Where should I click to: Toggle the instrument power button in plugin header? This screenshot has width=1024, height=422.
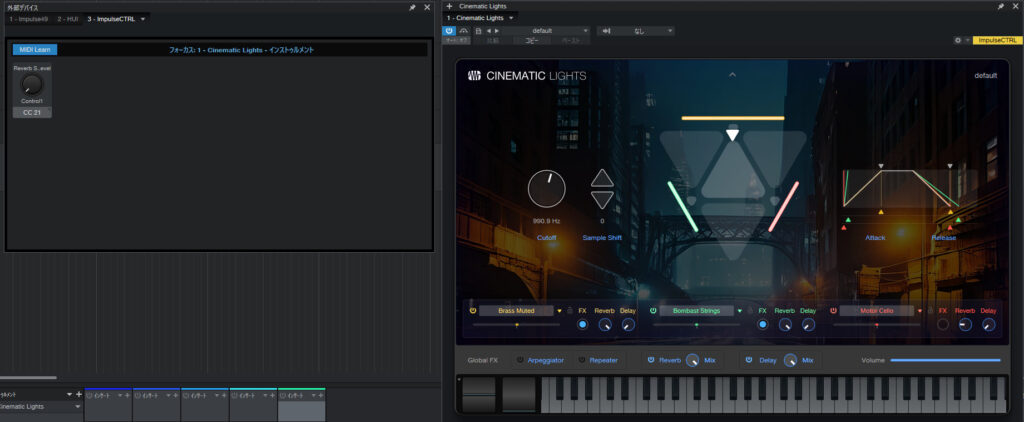click(449, 31)
